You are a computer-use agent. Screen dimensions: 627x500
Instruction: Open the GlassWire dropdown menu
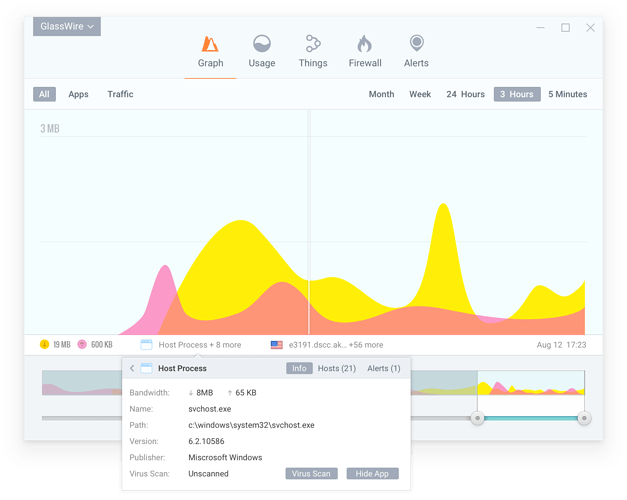(x=66, y=26)
